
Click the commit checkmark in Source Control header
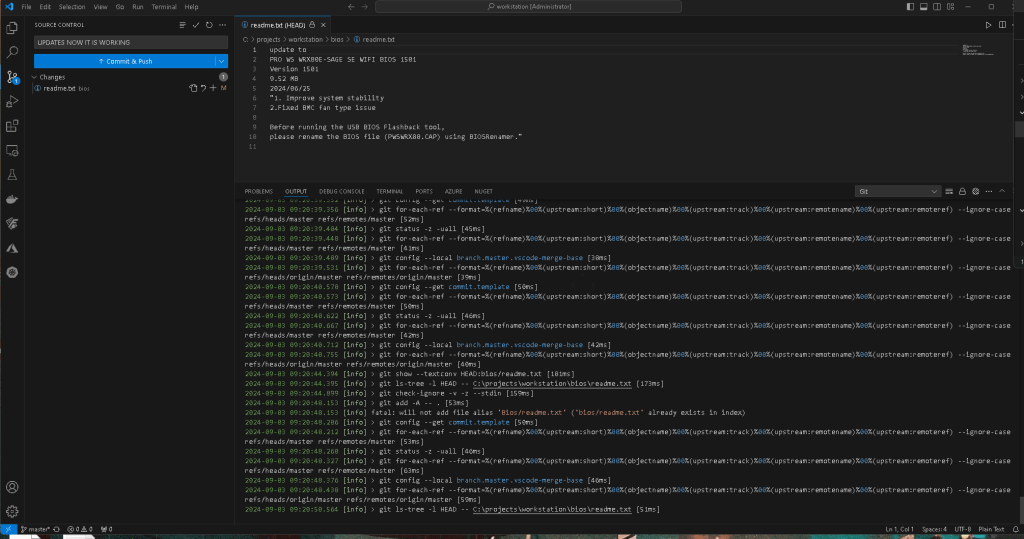click(x=196, y=25)
